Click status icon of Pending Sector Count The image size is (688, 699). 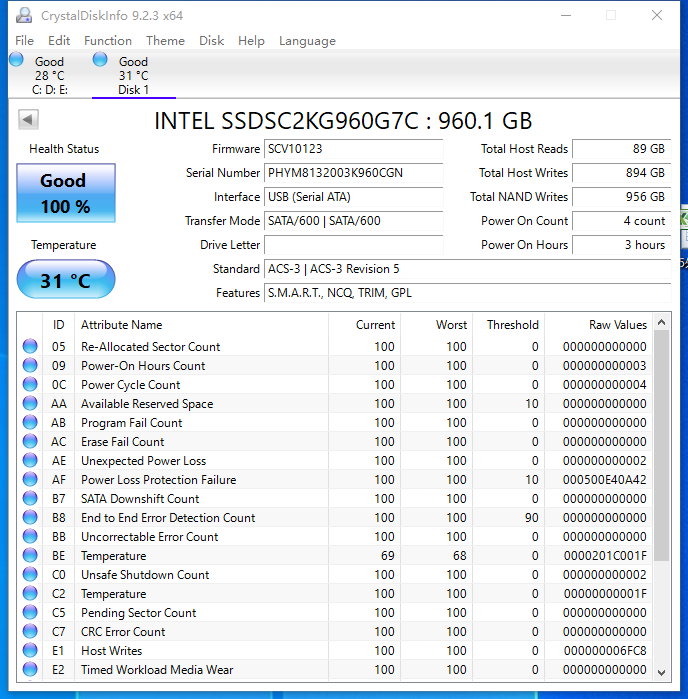[x=30, y=613]
